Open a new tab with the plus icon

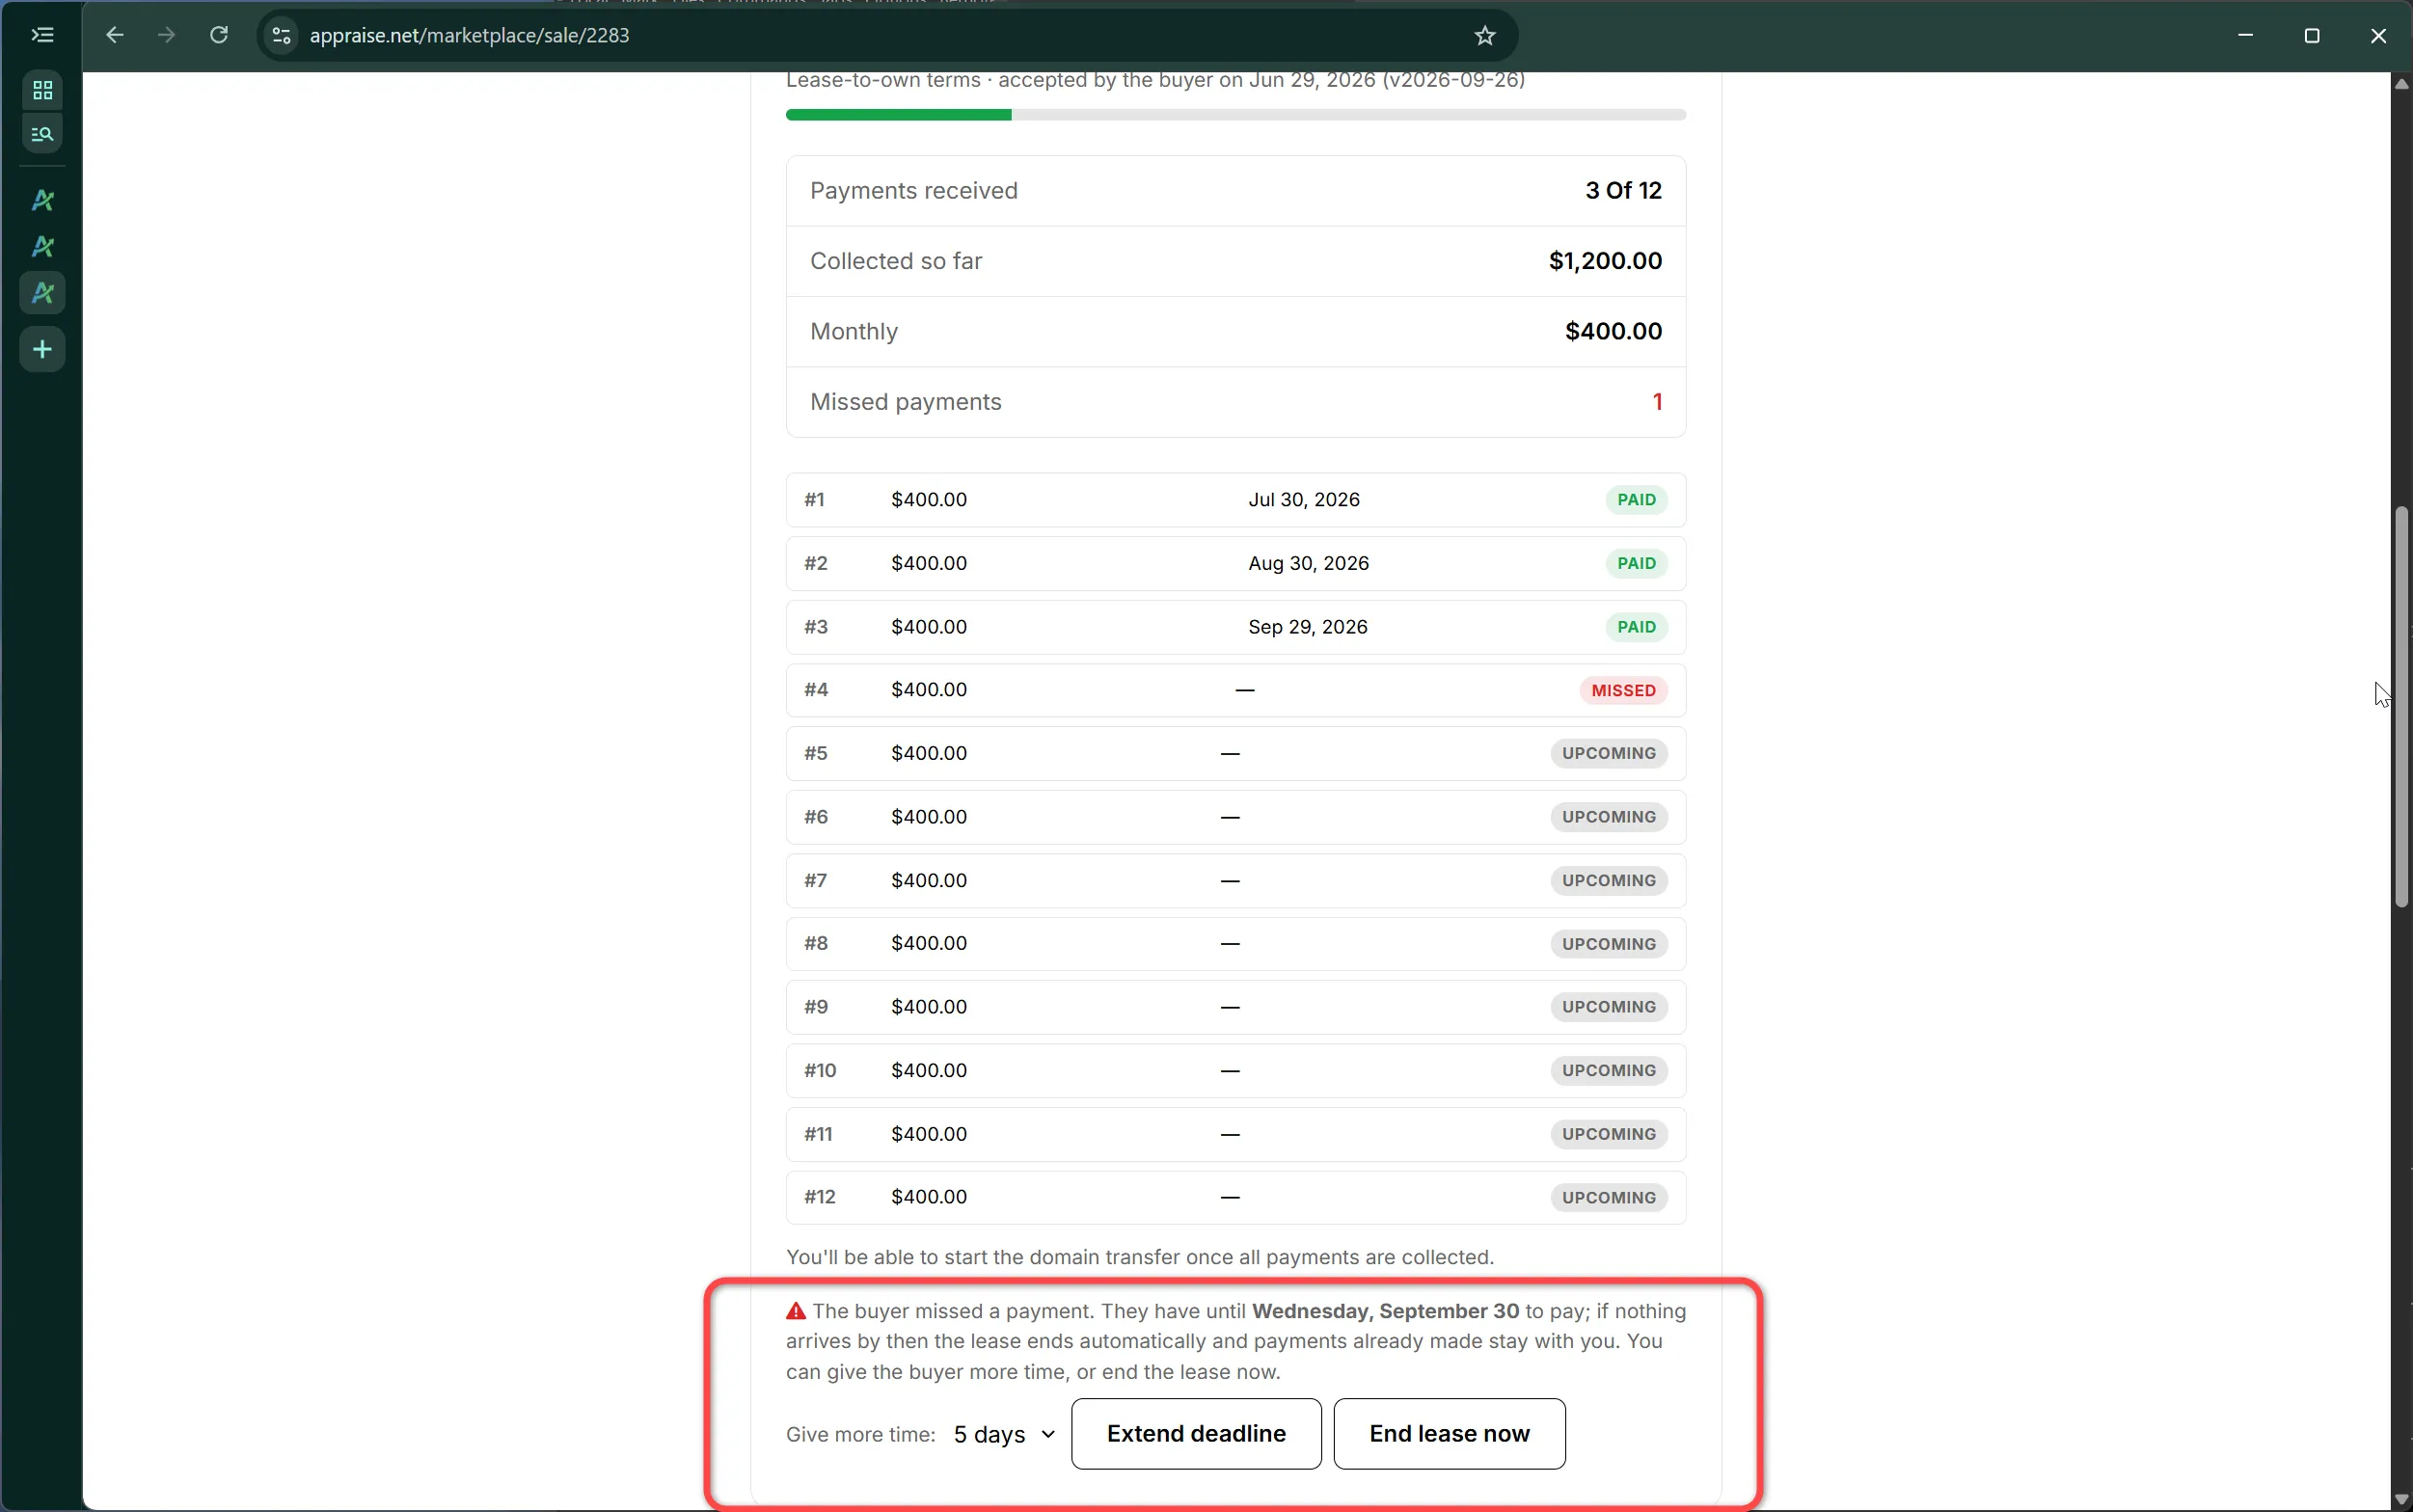pos(42,349)
